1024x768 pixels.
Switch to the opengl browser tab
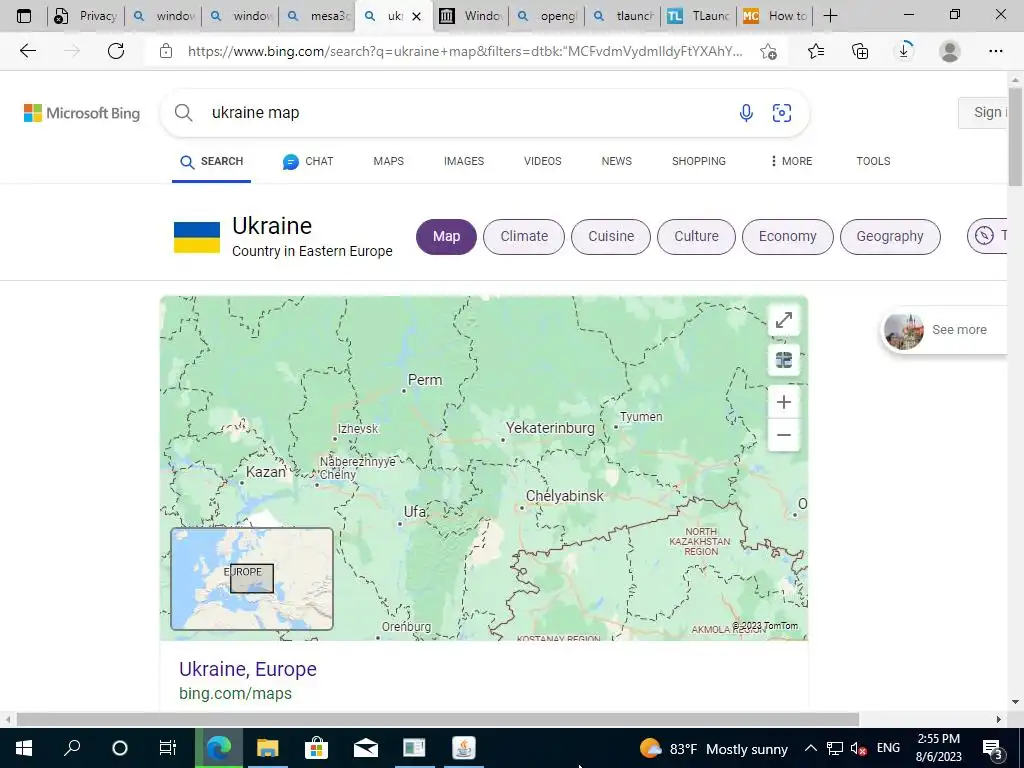tap(547, 16)
